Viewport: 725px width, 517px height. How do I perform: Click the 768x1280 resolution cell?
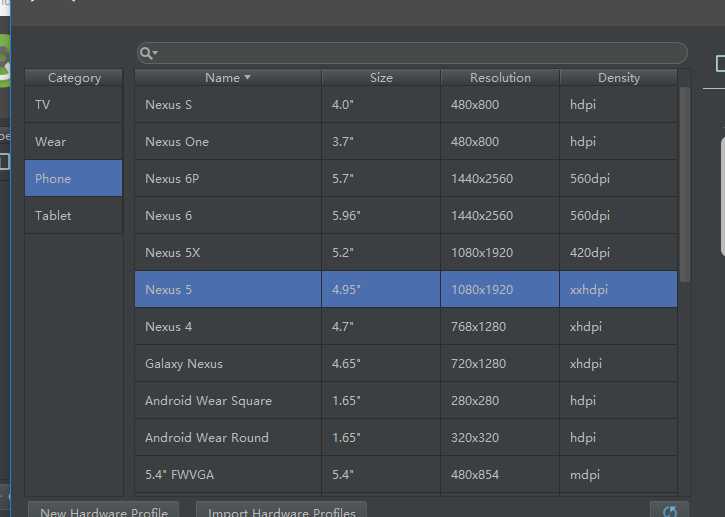(500, 326)
